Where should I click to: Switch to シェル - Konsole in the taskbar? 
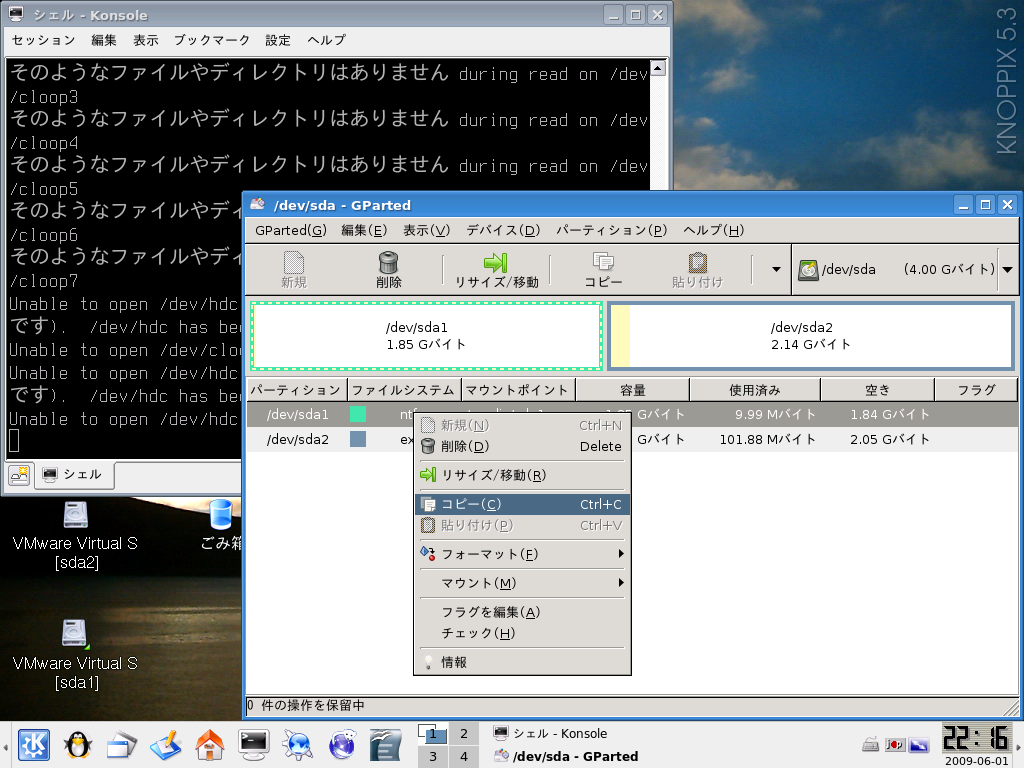tap(551, 733)
